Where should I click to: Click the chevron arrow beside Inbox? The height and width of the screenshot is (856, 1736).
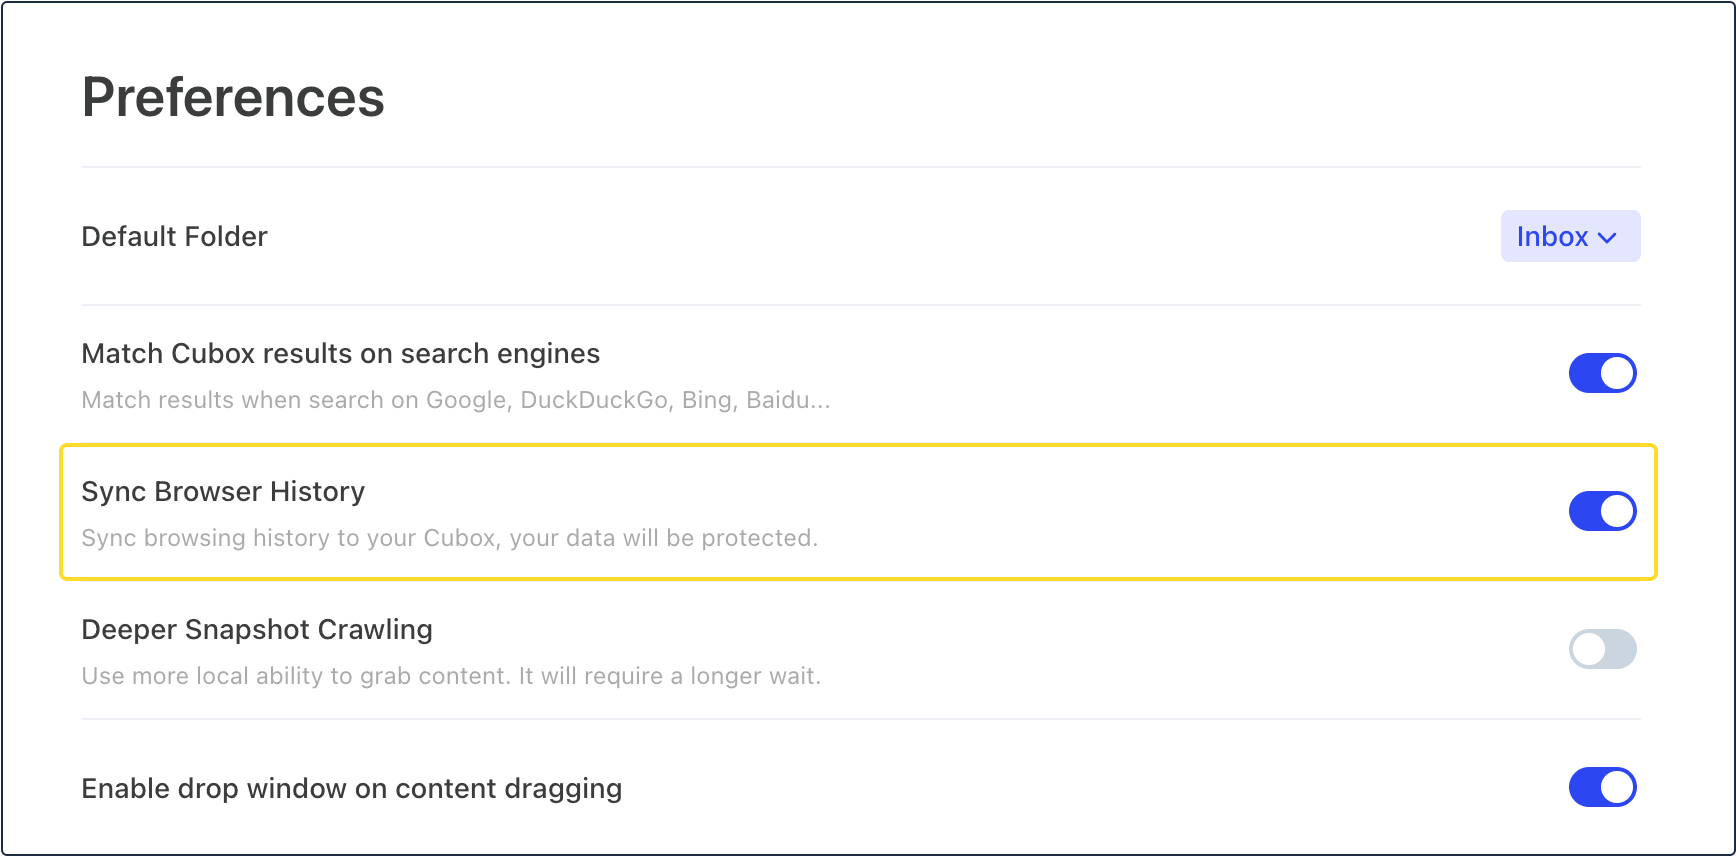click(1607, 238)
